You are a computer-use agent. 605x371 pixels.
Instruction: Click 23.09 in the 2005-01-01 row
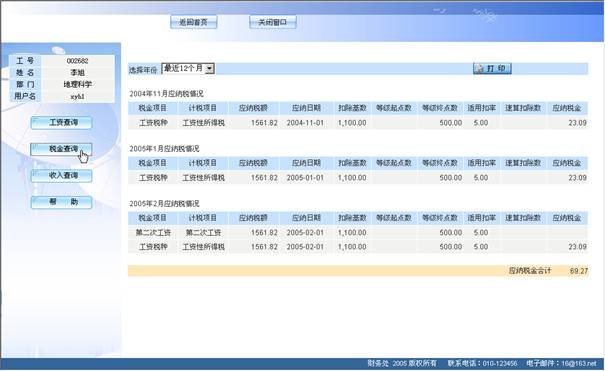click(578, 178)
